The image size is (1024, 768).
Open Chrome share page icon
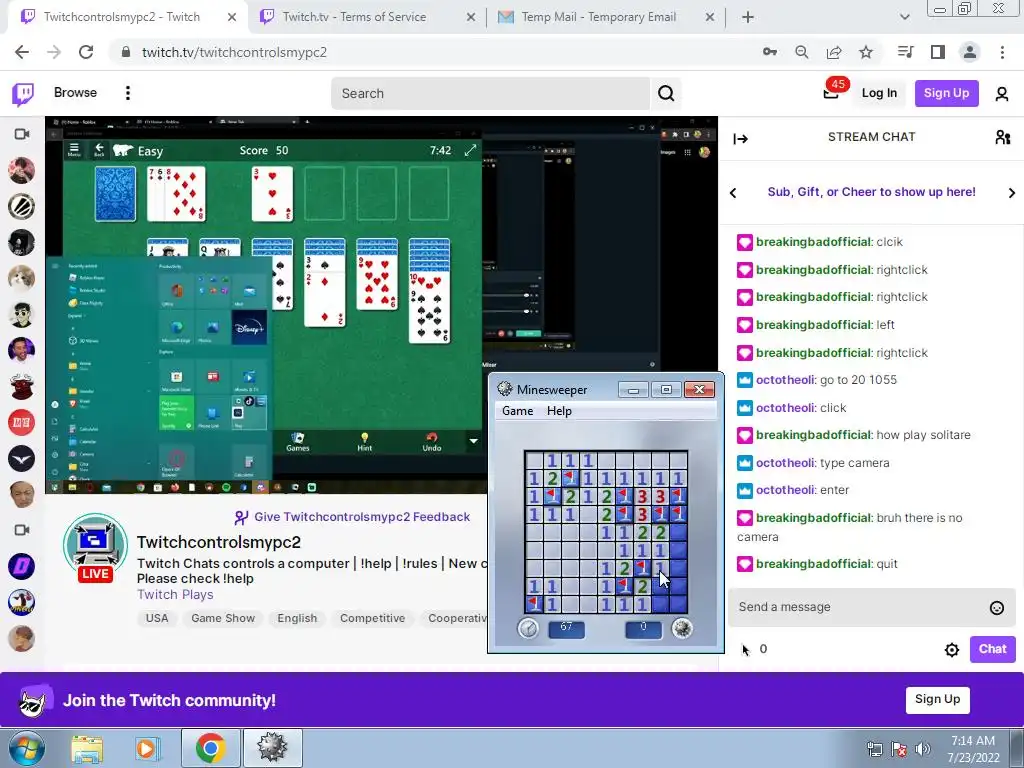point(834,52)
